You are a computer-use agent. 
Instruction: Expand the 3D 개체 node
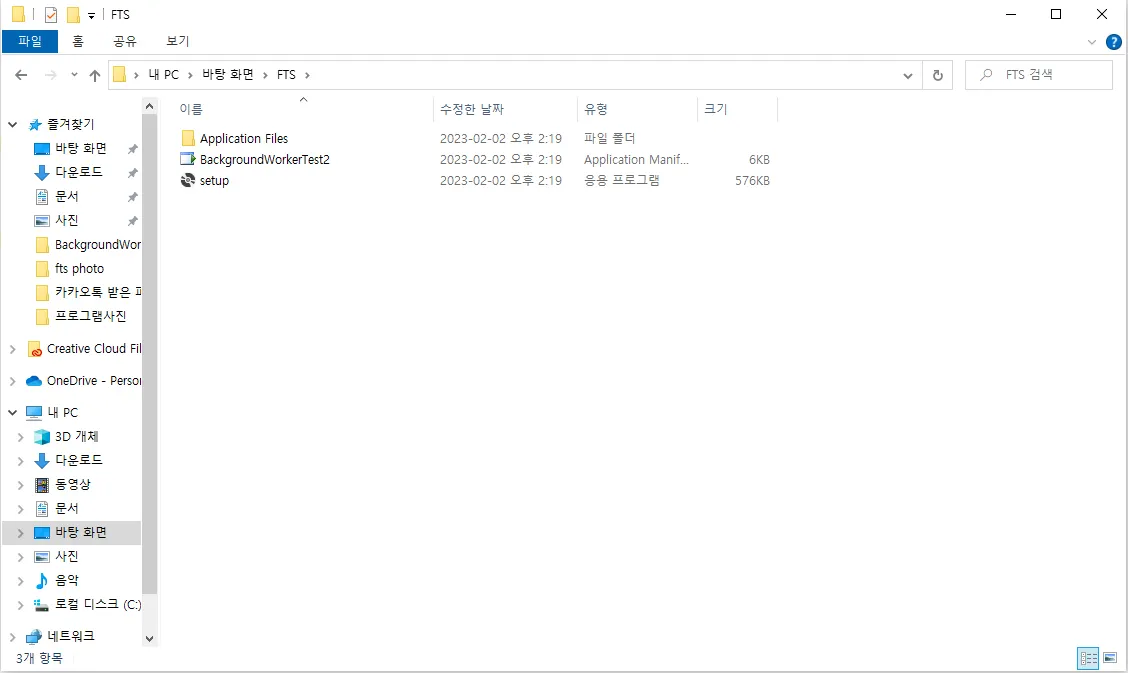click(21, 436)
